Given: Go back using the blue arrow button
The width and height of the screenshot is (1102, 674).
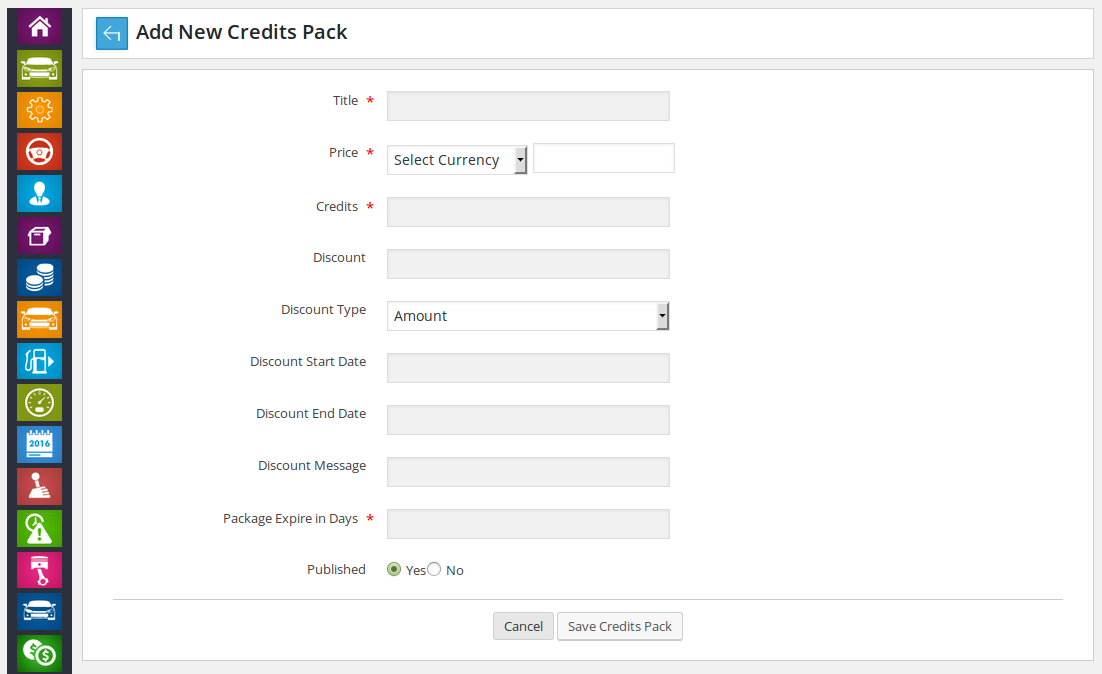Looking at the screenshot, I should pyautogui.click(x=112, y=33).
